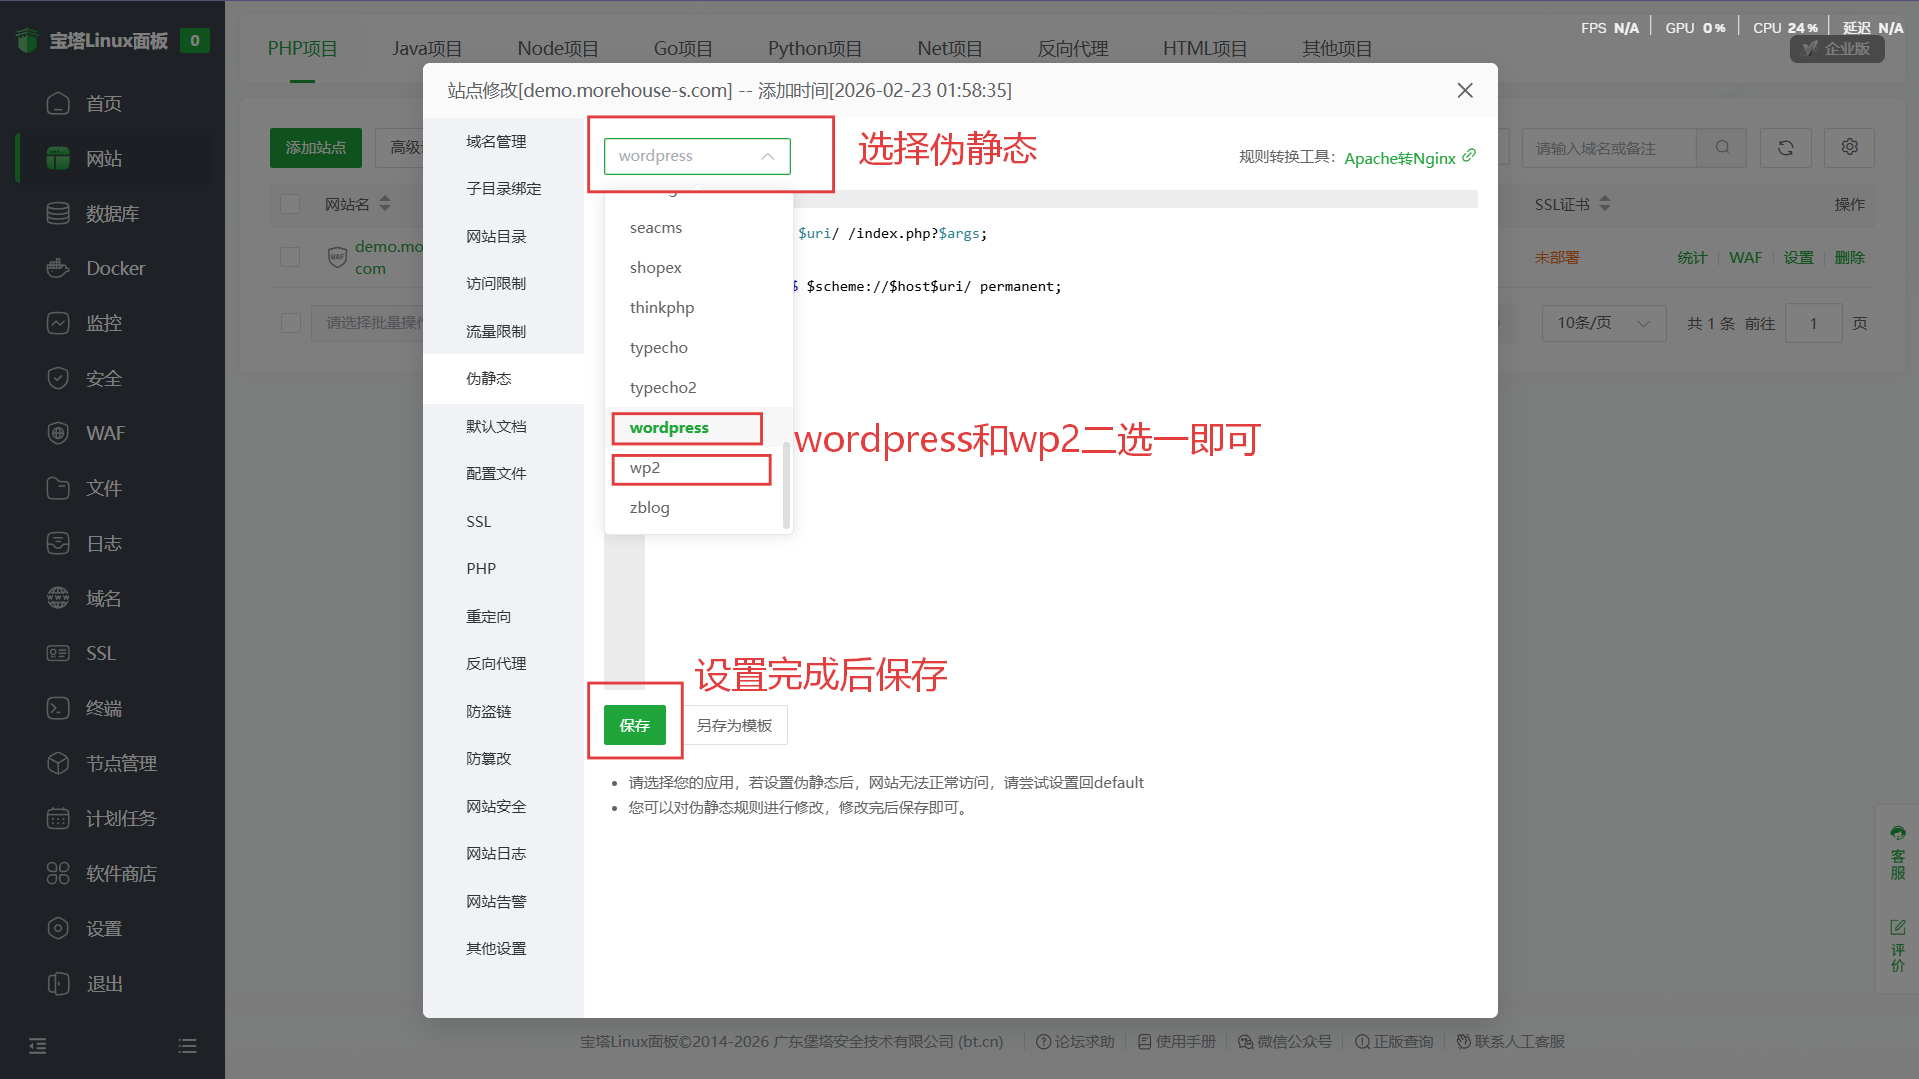Open the SSL section in site settings
The height and width of the screenshot is (1079, 1919).
click(479, 521)
